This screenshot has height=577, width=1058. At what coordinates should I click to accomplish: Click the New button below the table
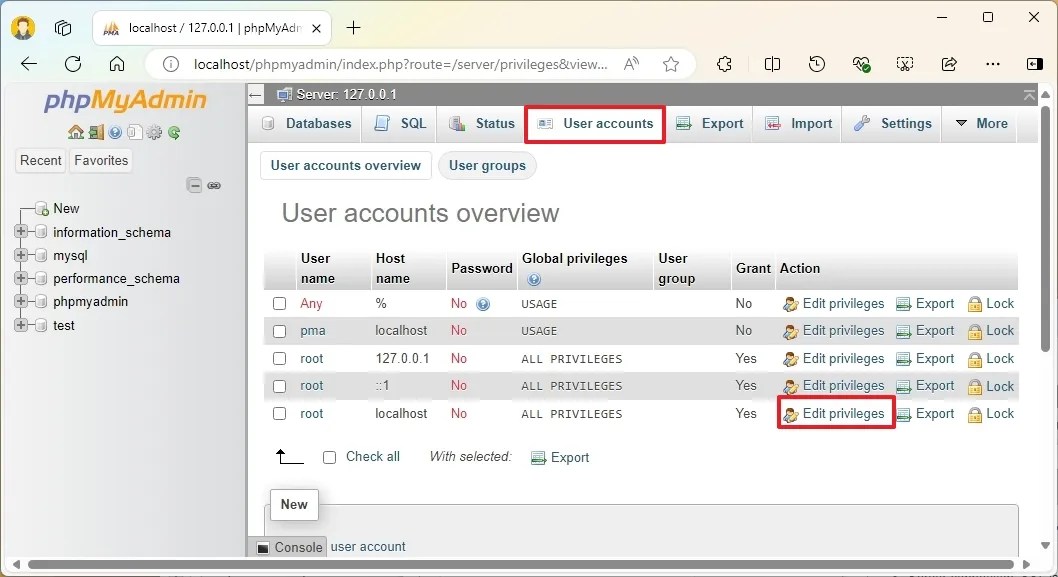(x=293, y=505)
